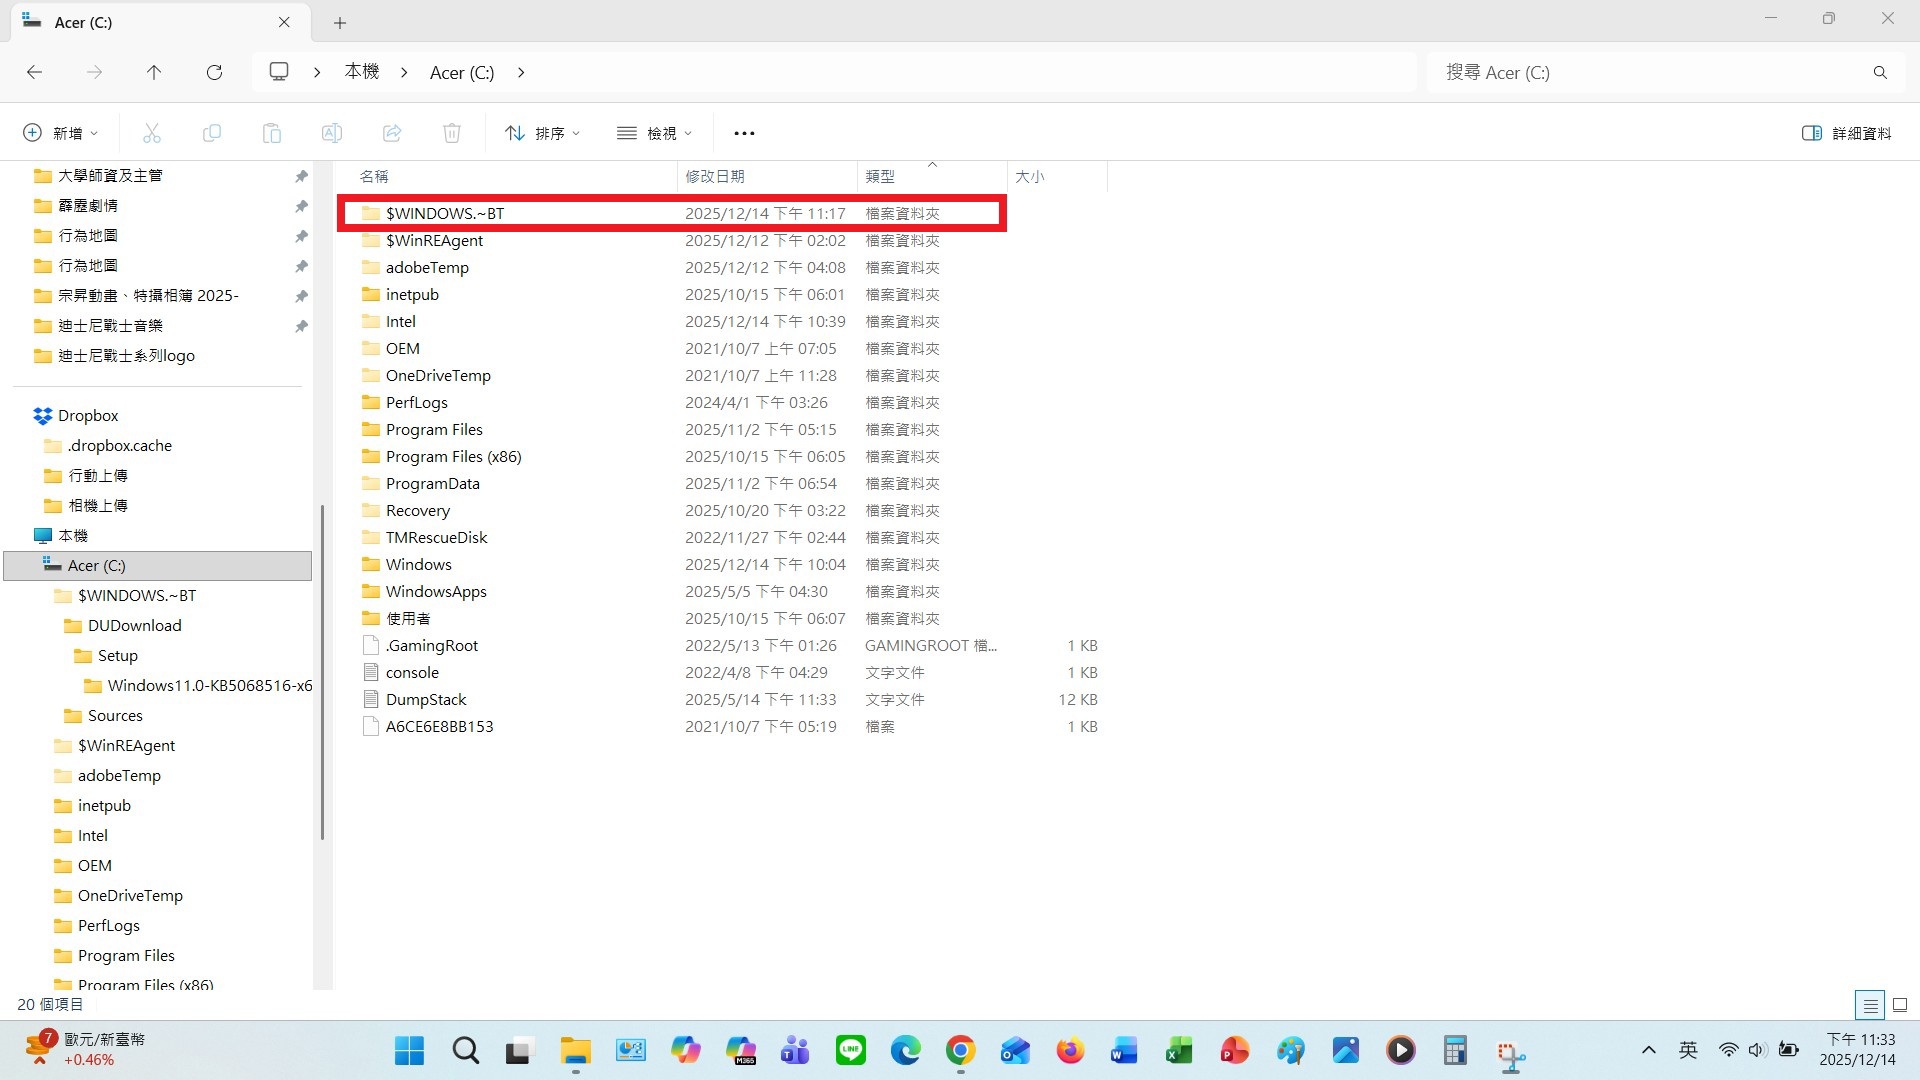The image size is (1920, 1080).
Task: Switch to large icons layout via status bar
Action: [x=1899, y=1005]
